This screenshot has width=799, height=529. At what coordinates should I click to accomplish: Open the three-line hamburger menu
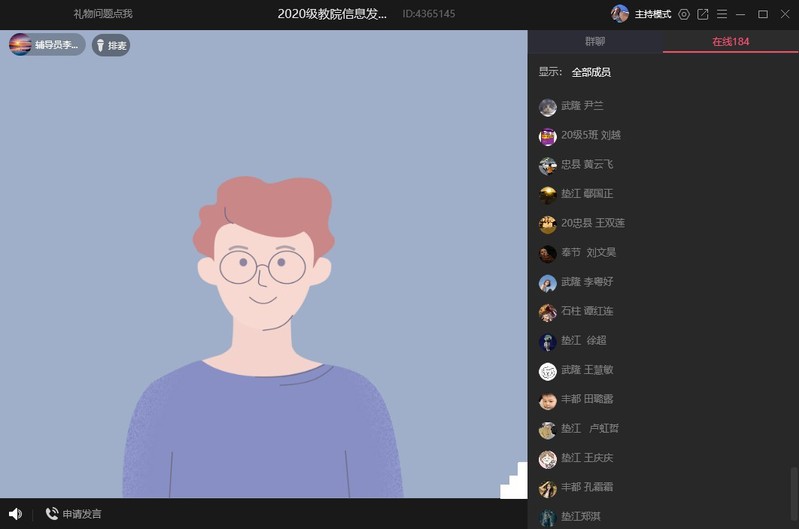pos(722,14)
